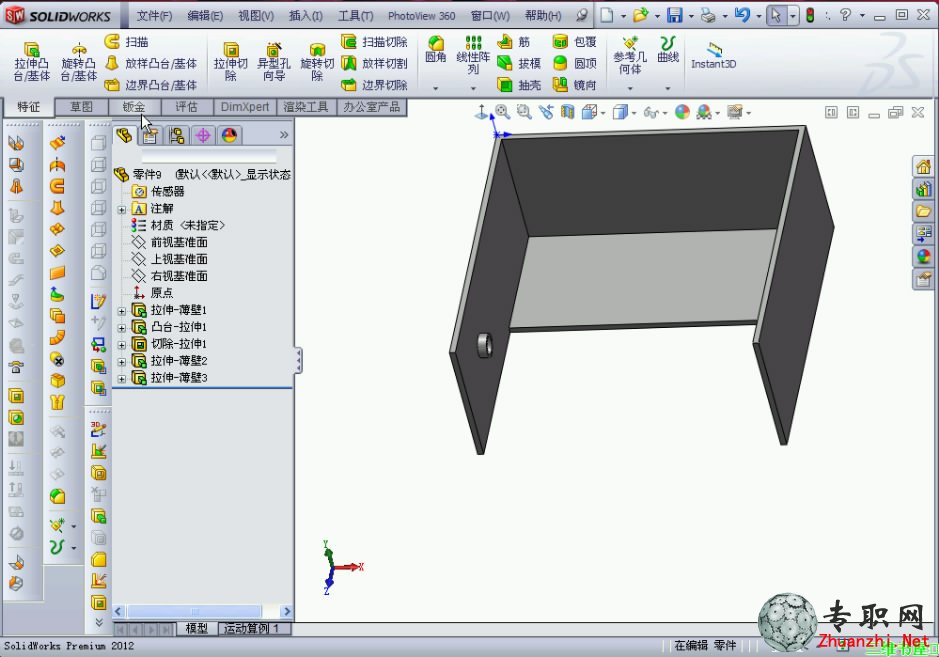939x657 pixels.
Task: Collapse the feature manager panel handle
Action: coord(298,361)
